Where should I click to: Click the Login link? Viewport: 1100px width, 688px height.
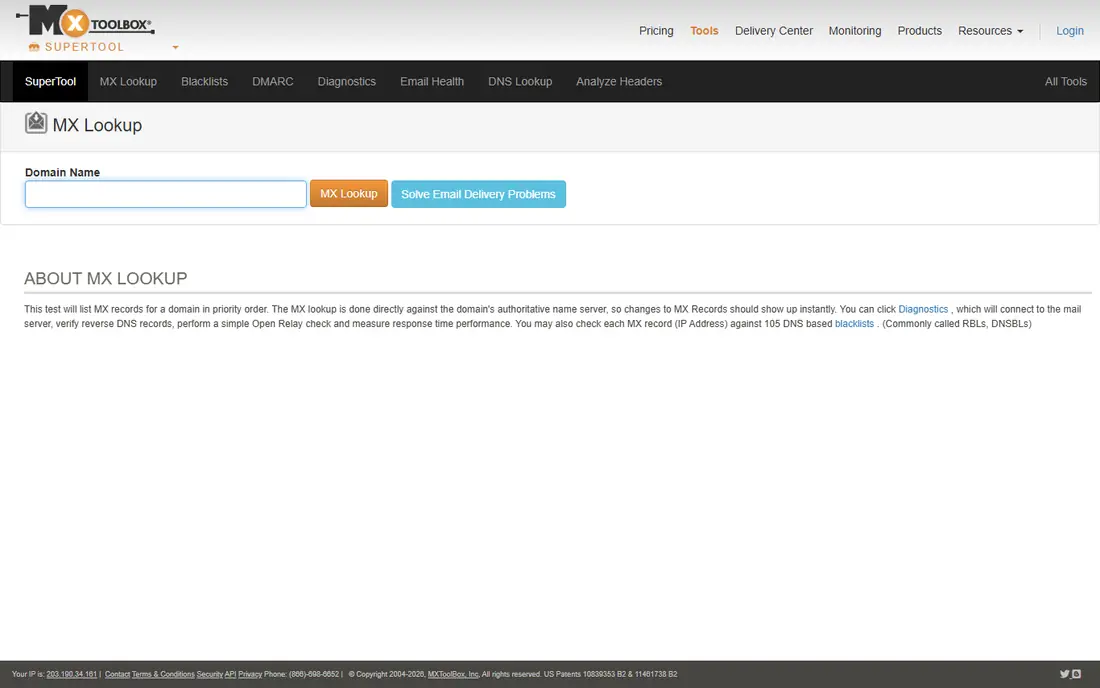point(1070,31)
